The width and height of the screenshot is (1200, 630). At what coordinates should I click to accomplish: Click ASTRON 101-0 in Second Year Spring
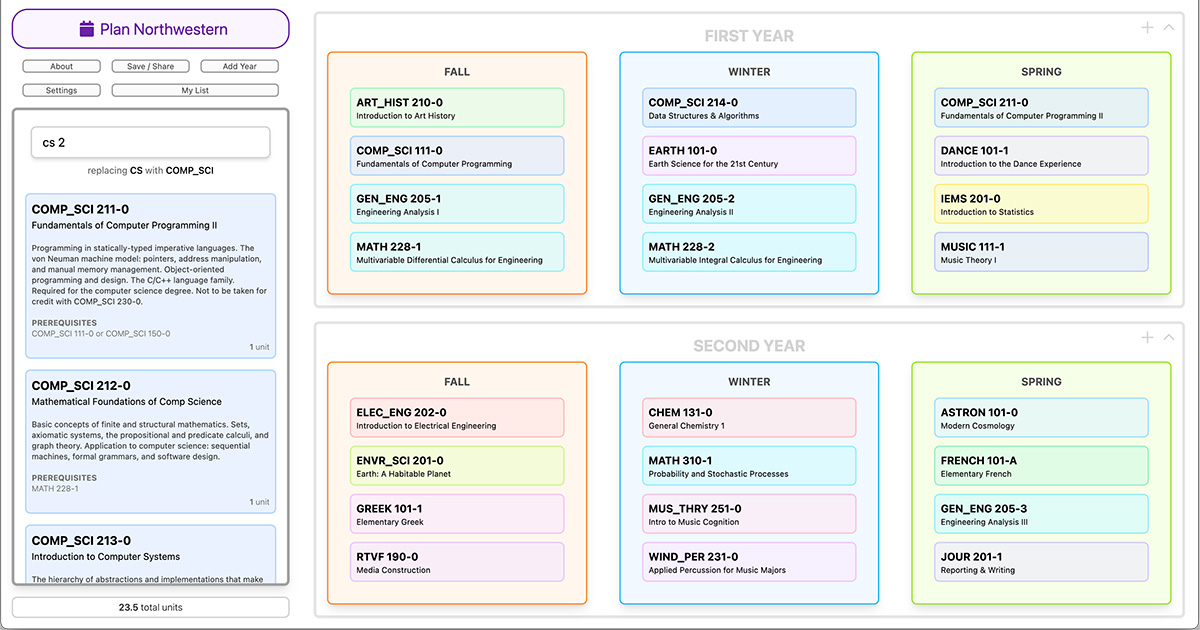pos(1041,417)
